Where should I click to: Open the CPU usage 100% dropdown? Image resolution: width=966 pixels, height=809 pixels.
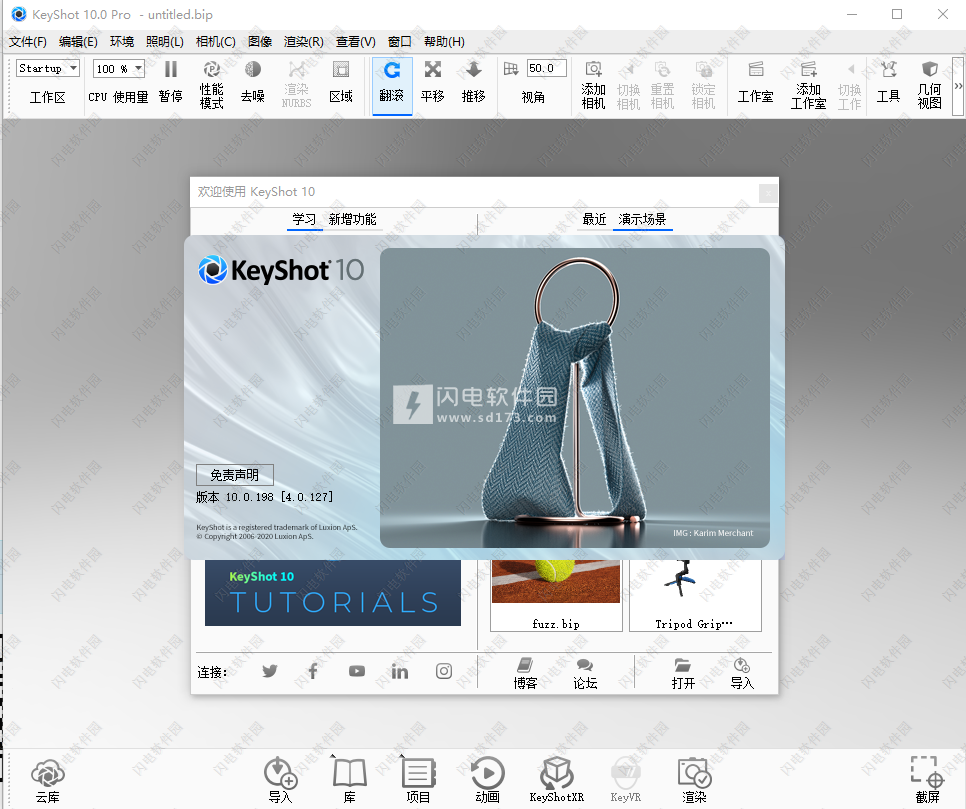tap(119, 68)
